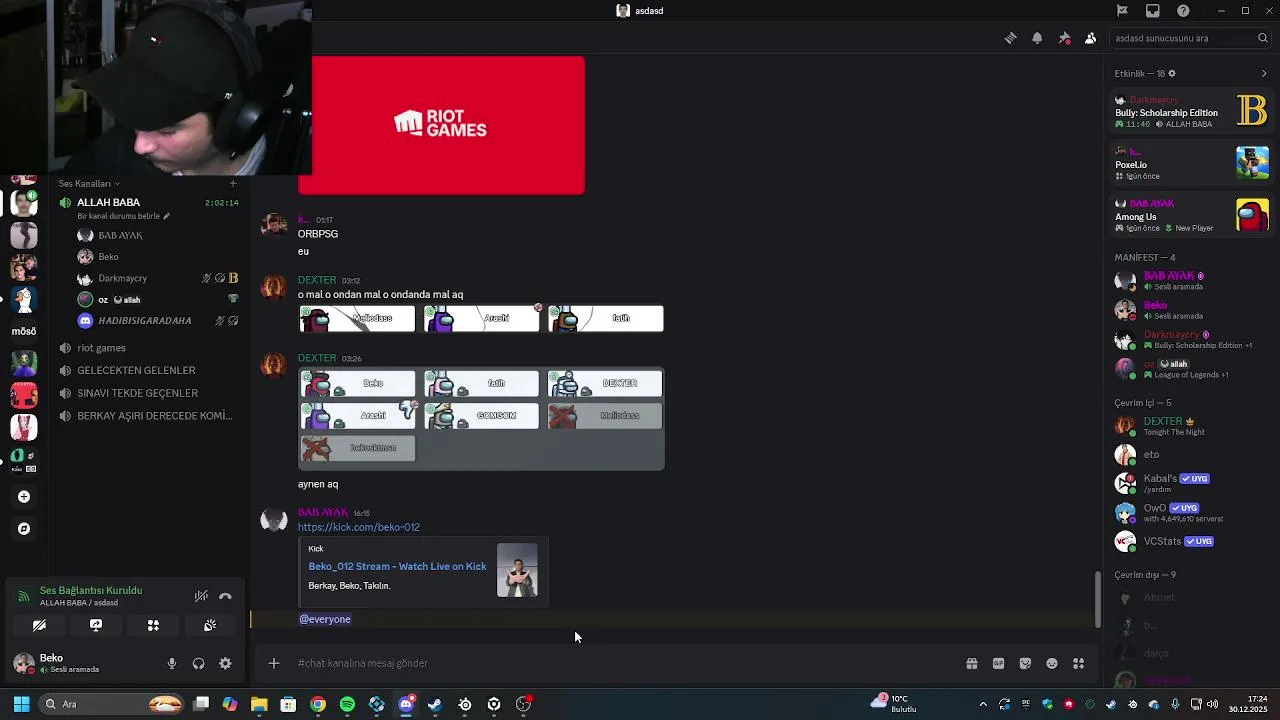This screenshot has height=720, width=1280.
Task: Deafen audio with headphone icon
Action: 198,663
